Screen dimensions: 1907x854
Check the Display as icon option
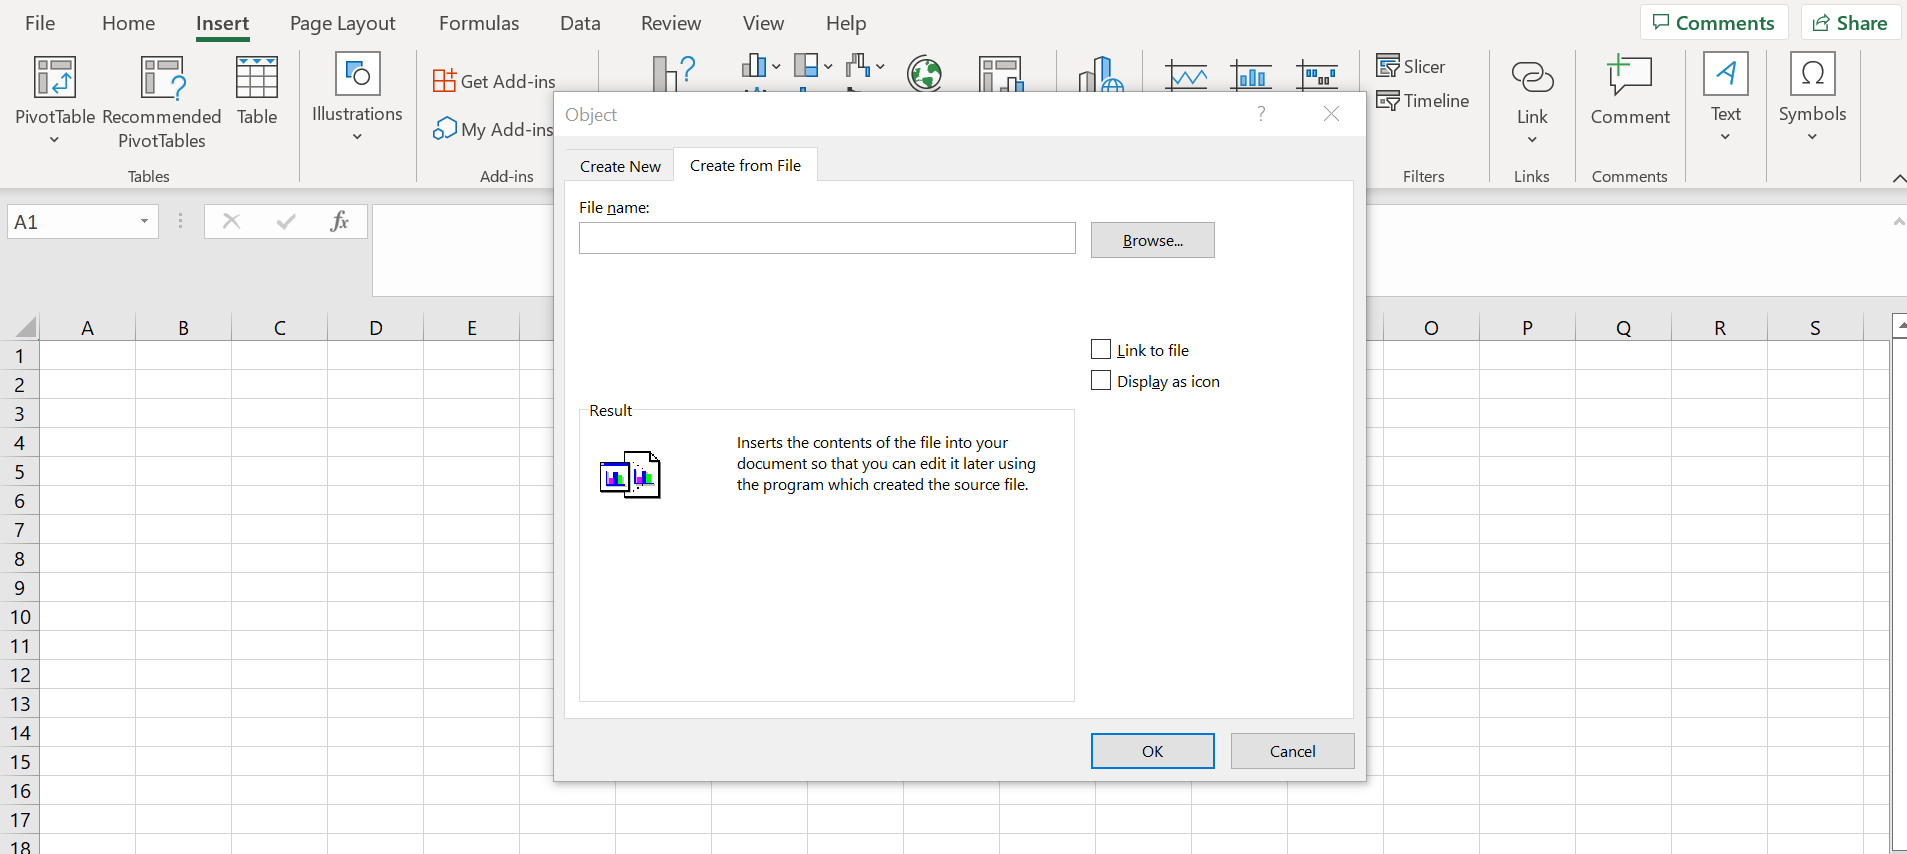pyautogui.click(x=1101, y=380)
